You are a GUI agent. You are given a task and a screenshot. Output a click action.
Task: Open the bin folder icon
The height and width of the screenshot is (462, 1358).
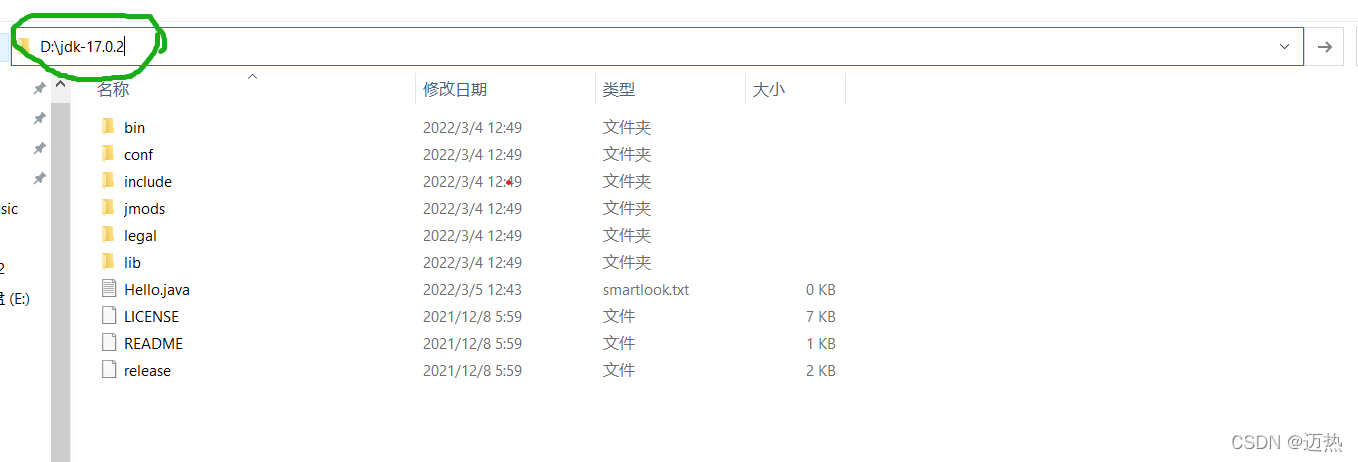(108, 127)
